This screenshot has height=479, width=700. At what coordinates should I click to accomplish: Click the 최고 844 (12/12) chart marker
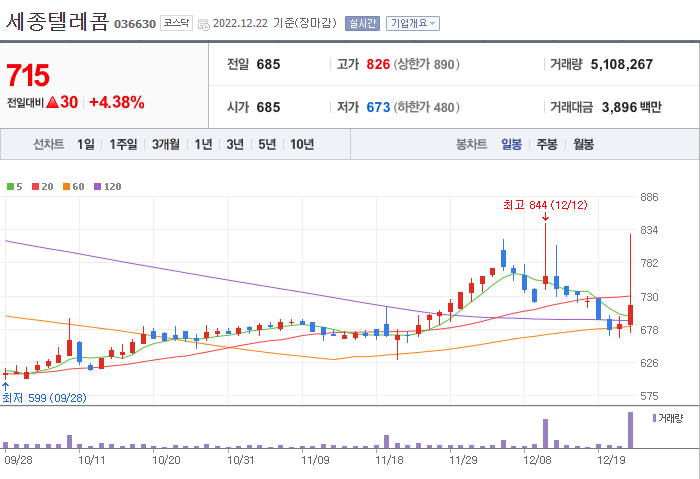point(545,205)
